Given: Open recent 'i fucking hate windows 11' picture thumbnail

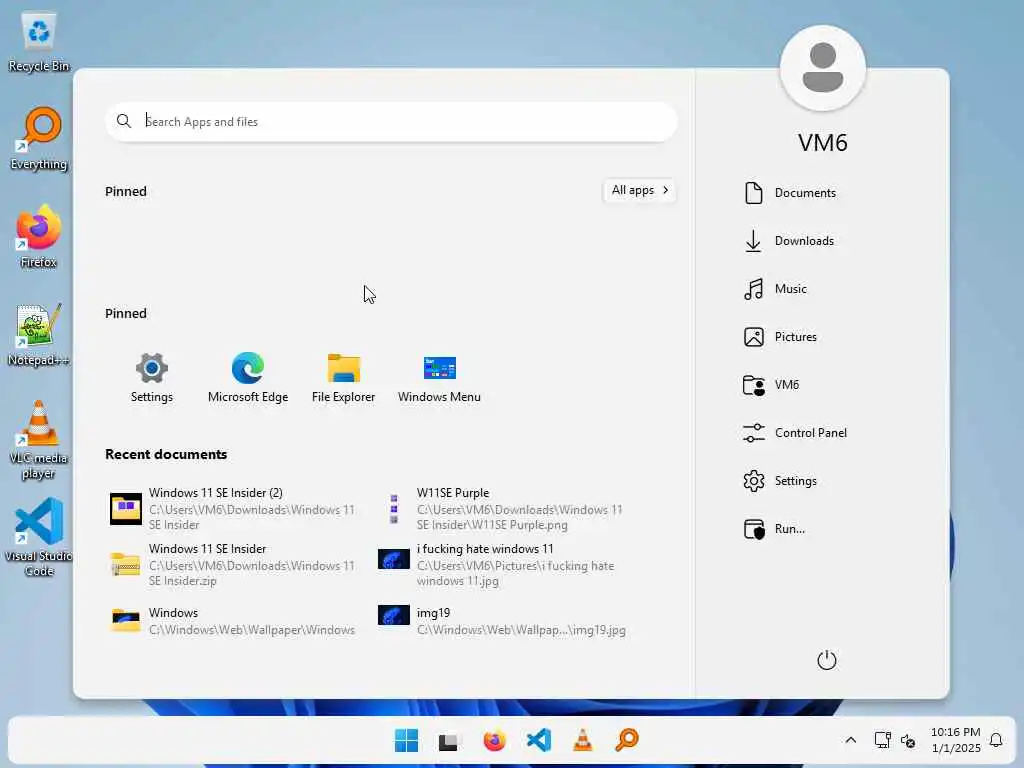Looking at the screenshot, I should point(394,560).
